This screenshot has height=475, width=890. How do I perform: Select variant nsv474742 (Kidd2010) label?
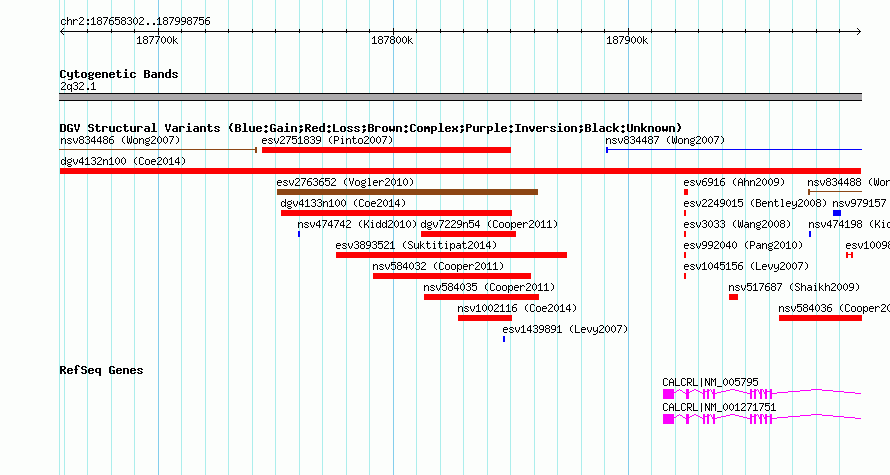coord(357,224)
